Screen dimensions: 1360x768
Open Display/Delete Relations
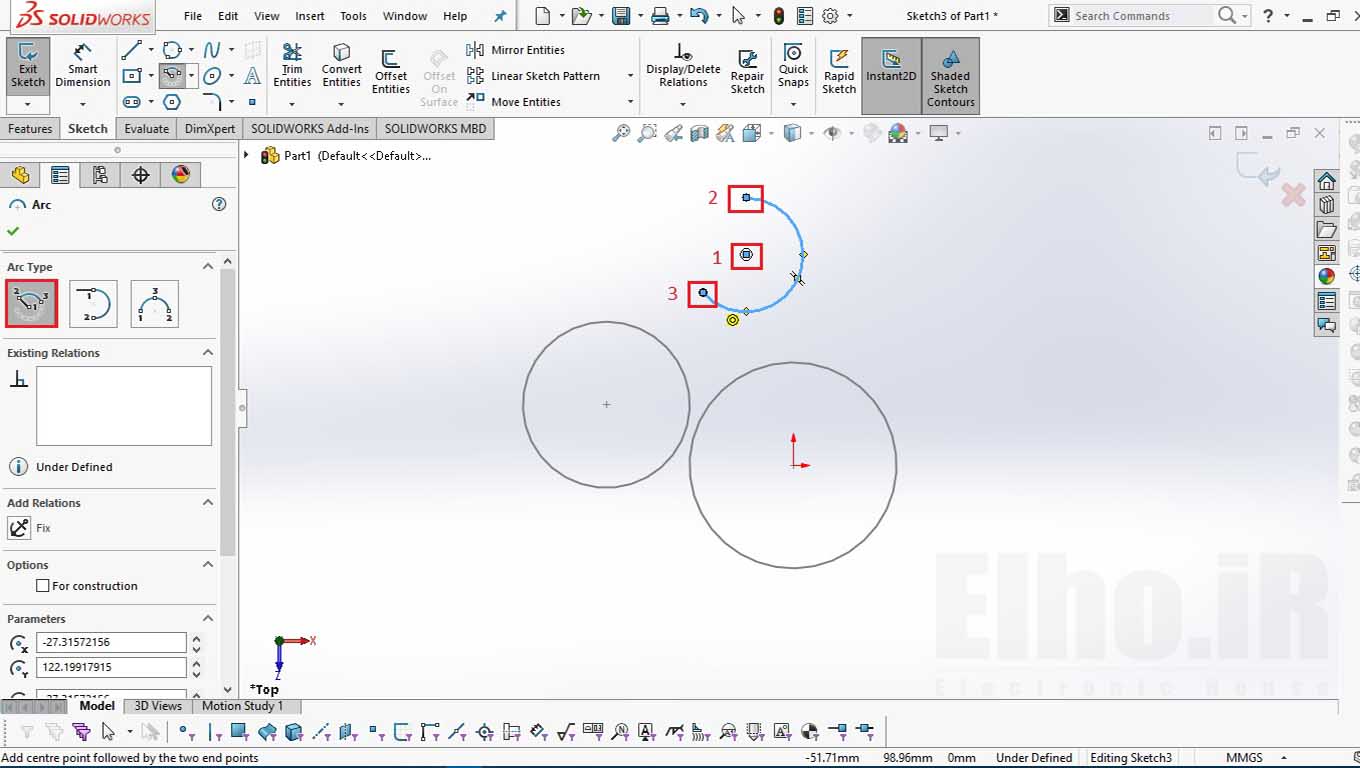pyautogui.click(x=683, y=66)
